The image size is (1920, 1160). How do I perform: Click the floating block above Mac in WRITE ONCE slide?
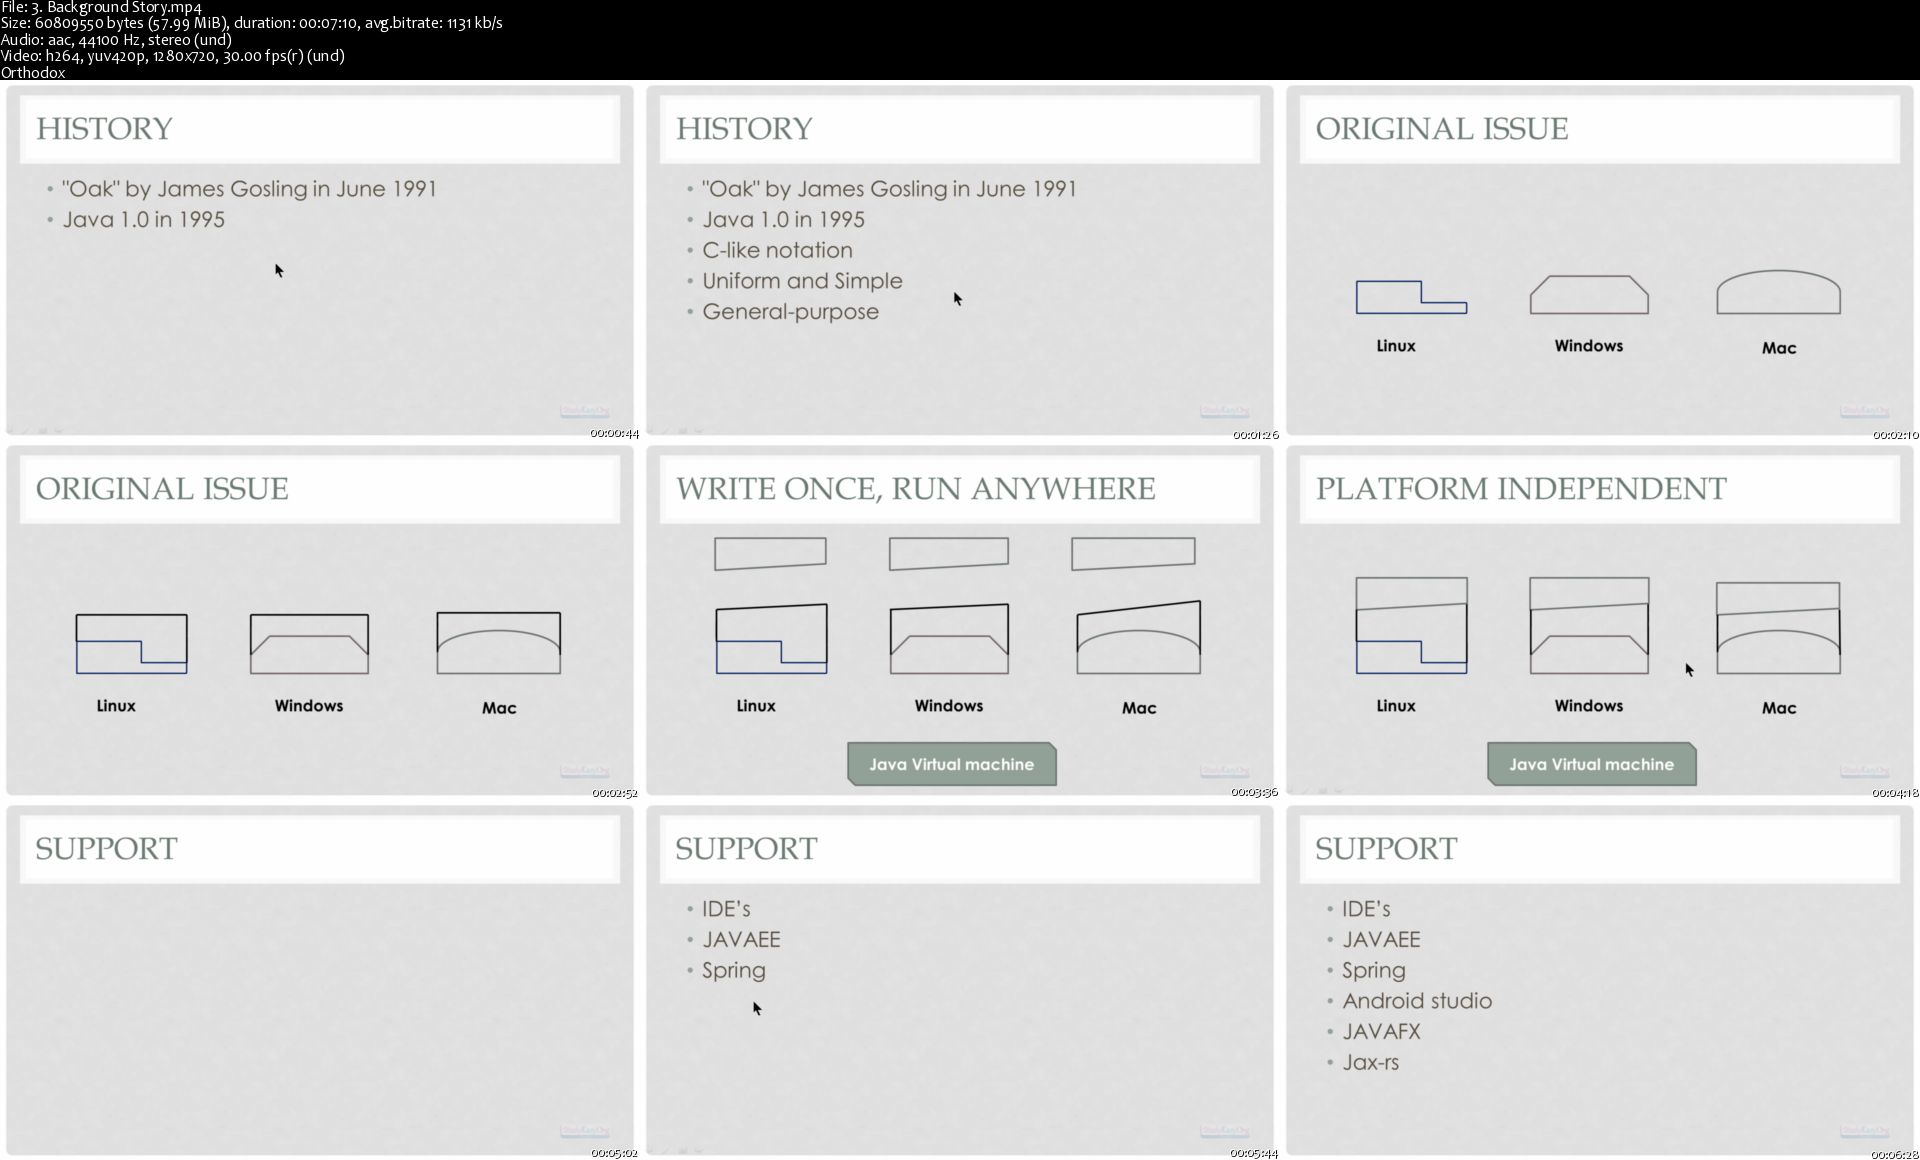(1133, 554)
